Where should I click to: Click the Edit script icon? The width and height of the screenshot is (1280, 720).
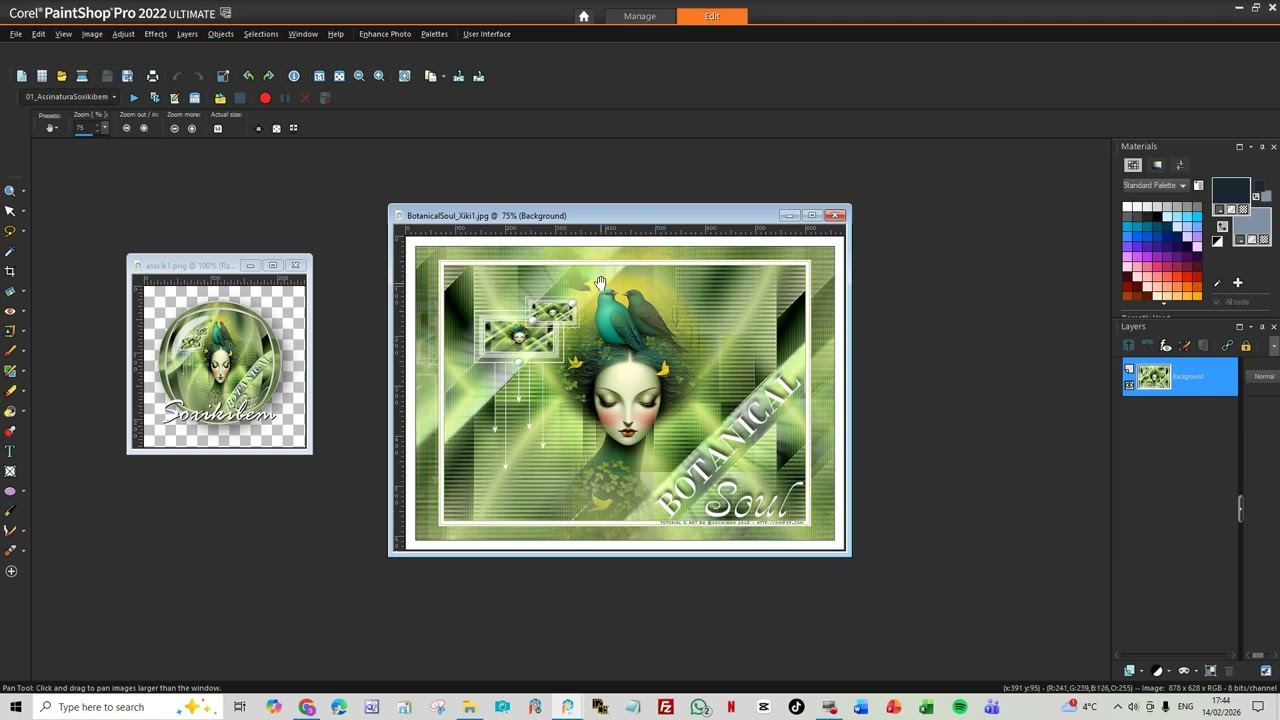point(174,98)
